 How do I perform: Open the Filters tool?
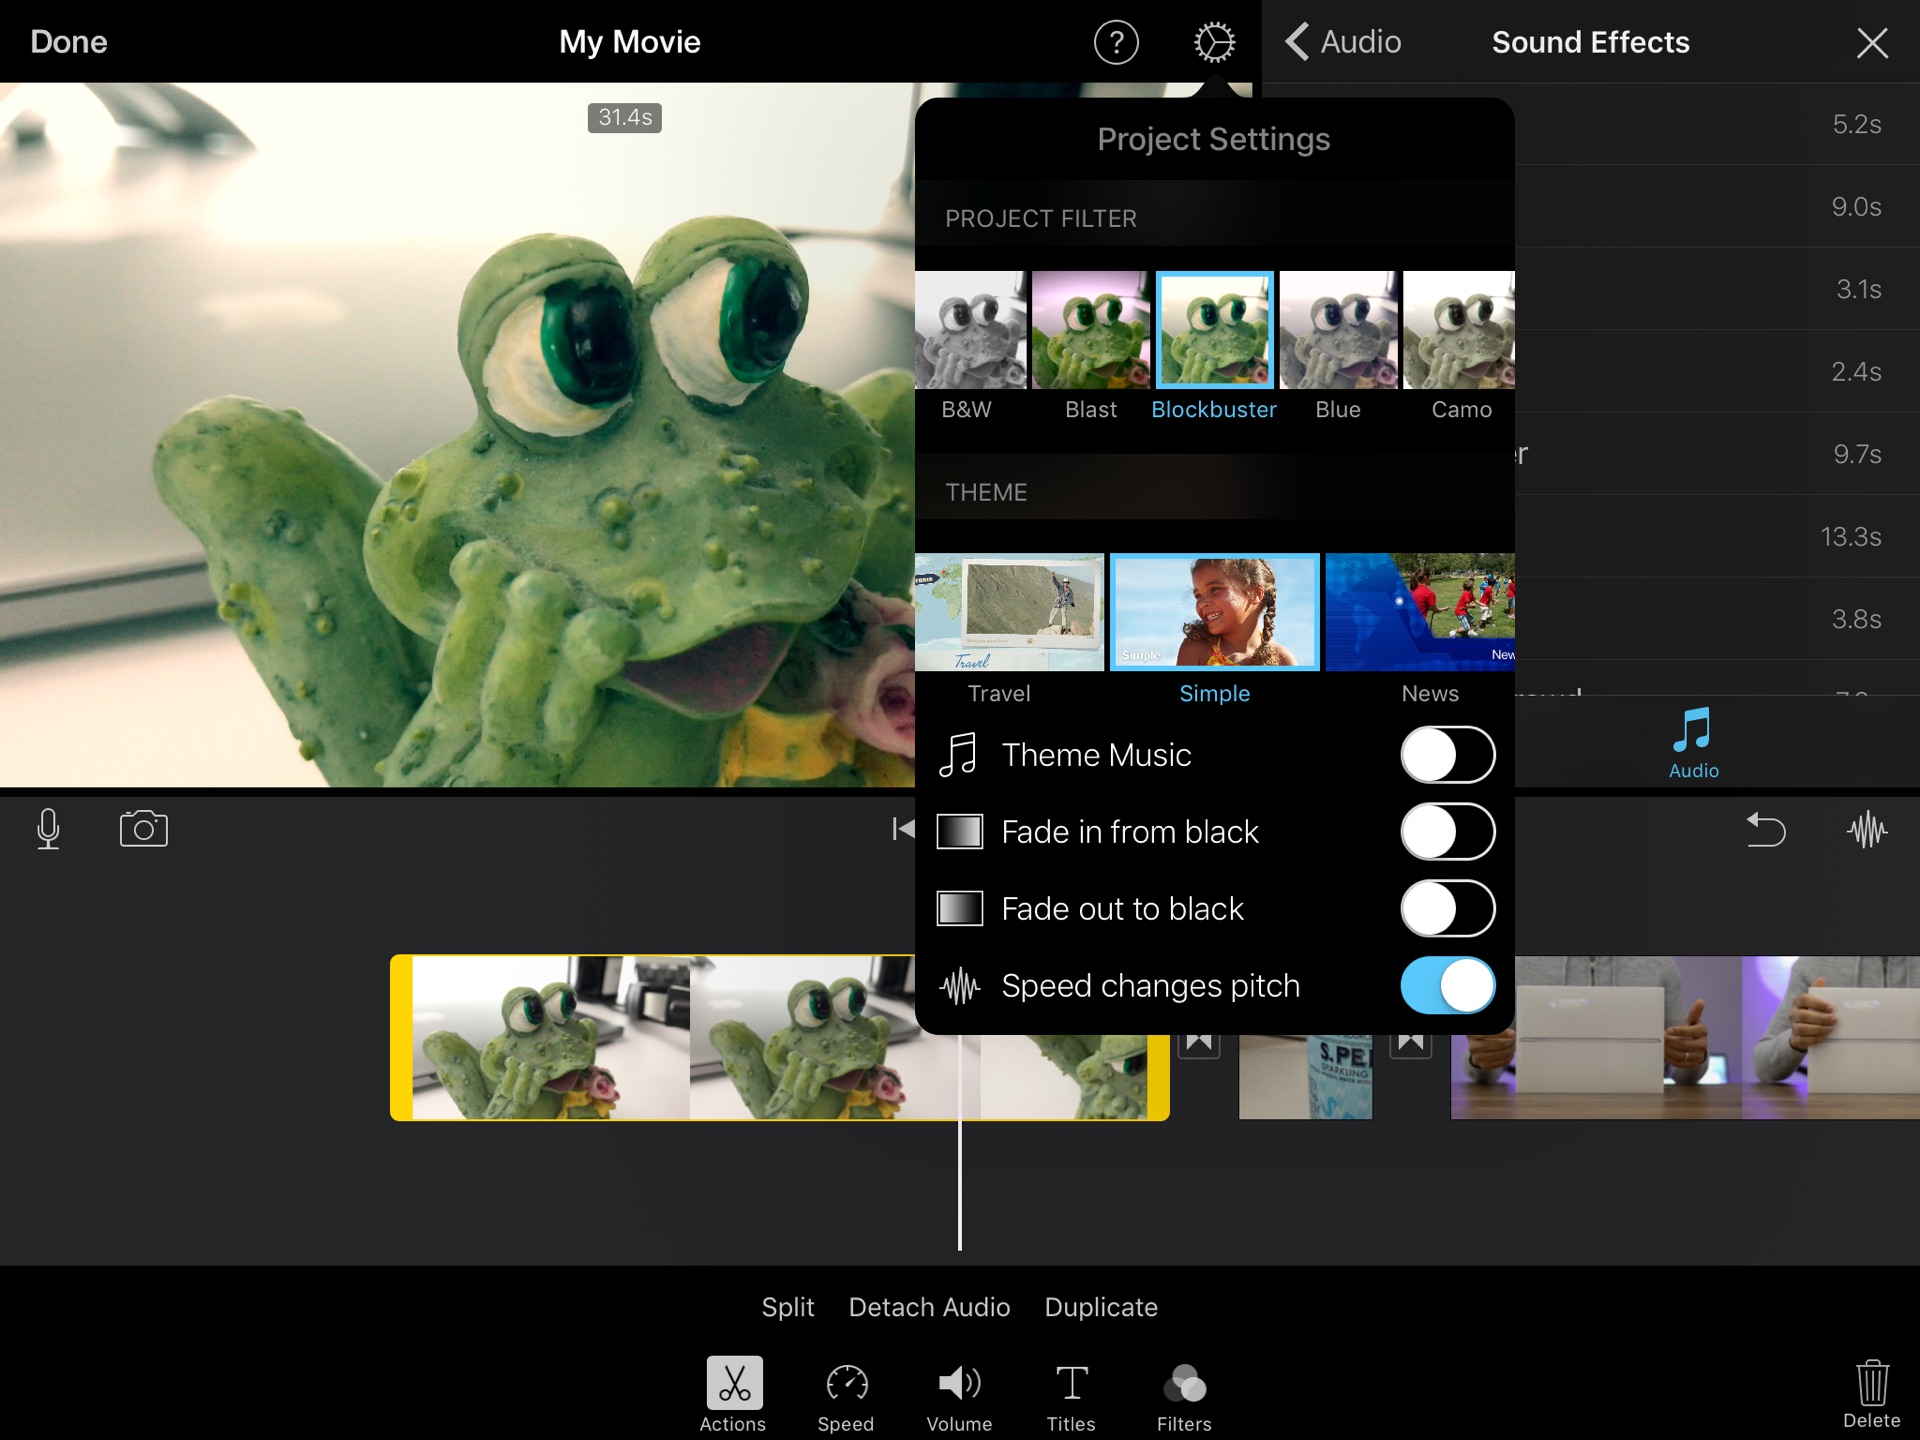pos(1184,1395)
